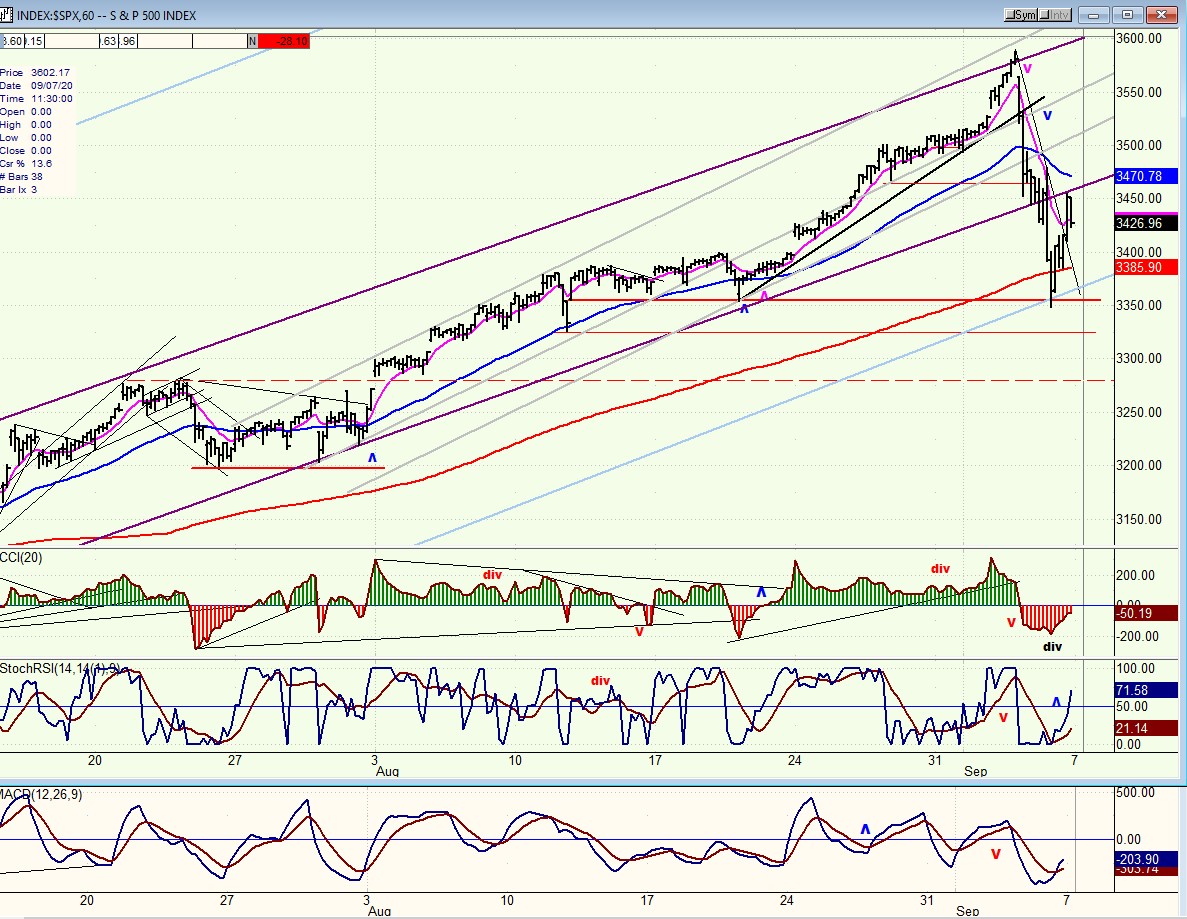Screen dimensions: 1187x919
Task: Click the CCI -50.19 value label
Action: coord(1145,613)
